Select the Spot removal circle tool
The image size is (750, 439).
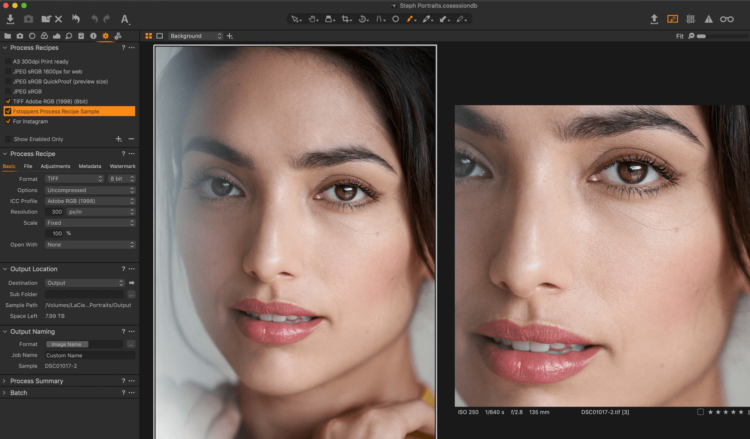(x=396, y=19)
